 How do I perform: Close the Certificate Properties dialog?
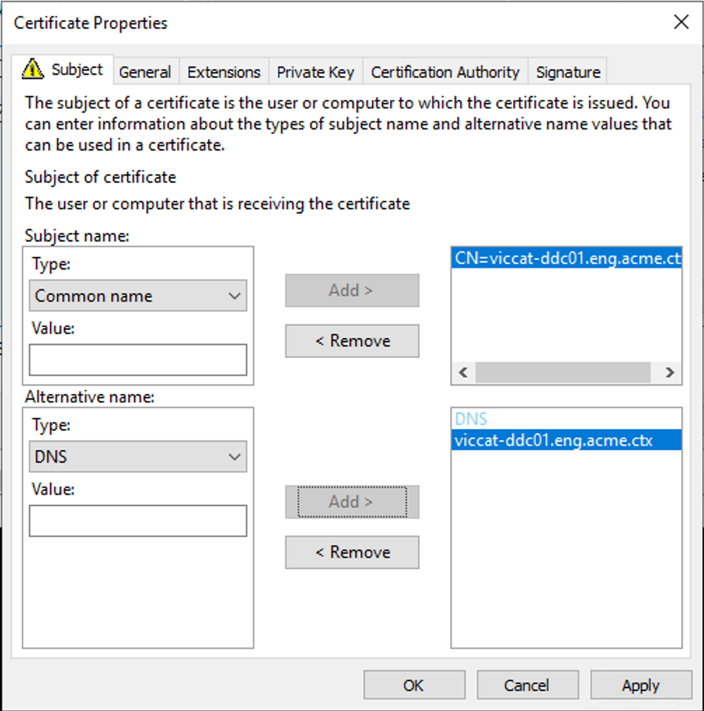click(681, 22)
